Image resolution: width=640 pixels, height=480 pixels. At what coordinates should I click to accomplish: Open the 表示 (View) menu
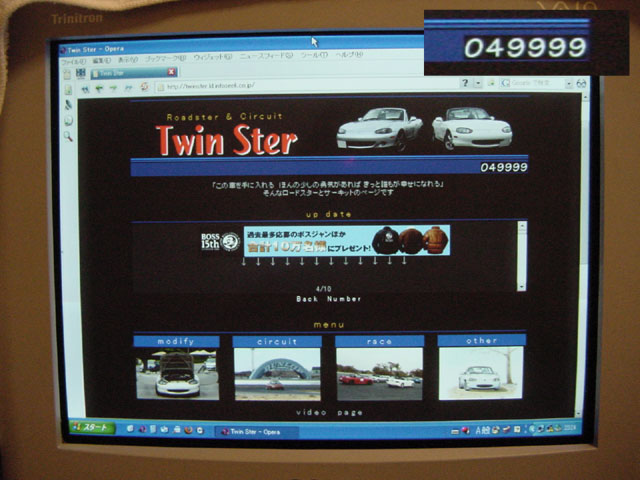click(127, 60)
